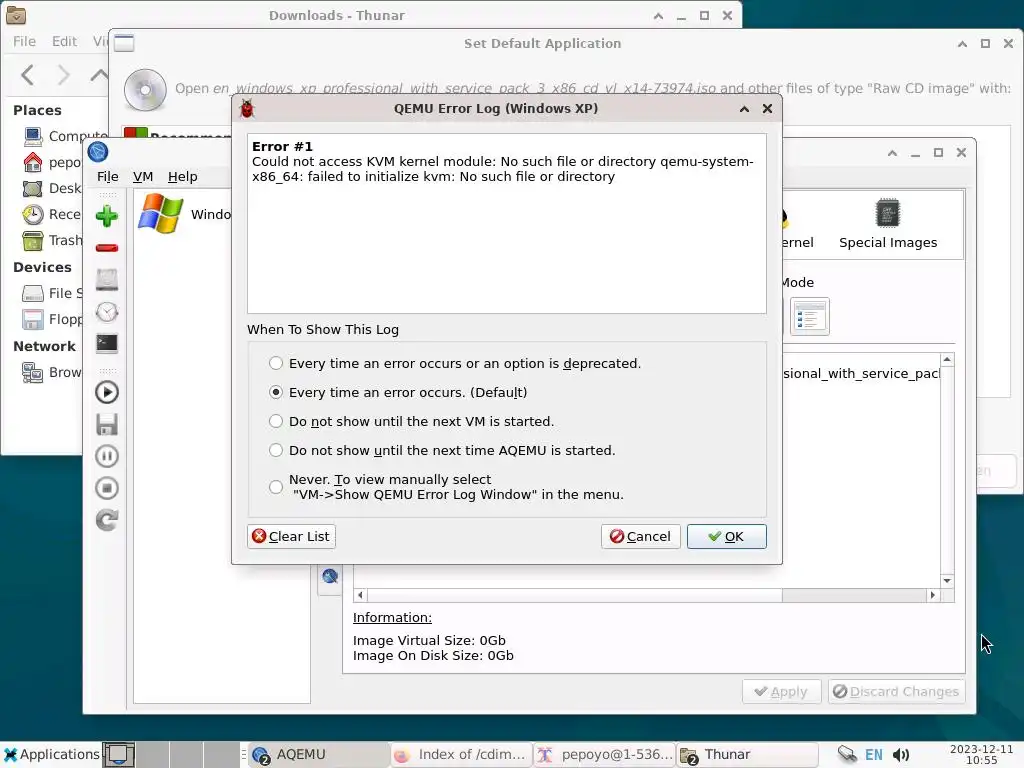
Task: Open Thunar's Edit menu
Action: pos(64,41)
